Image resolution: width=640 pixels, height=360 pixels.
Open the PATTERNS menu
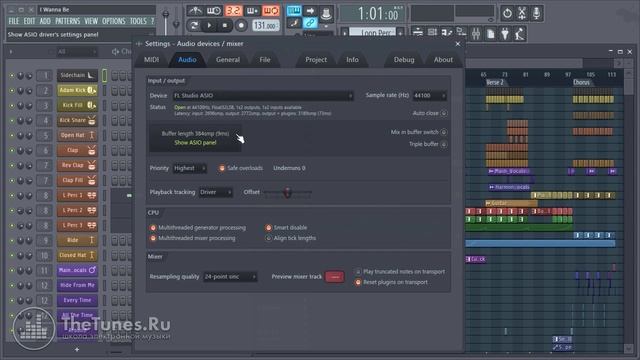pyautogui.click(x=68, y=21)
